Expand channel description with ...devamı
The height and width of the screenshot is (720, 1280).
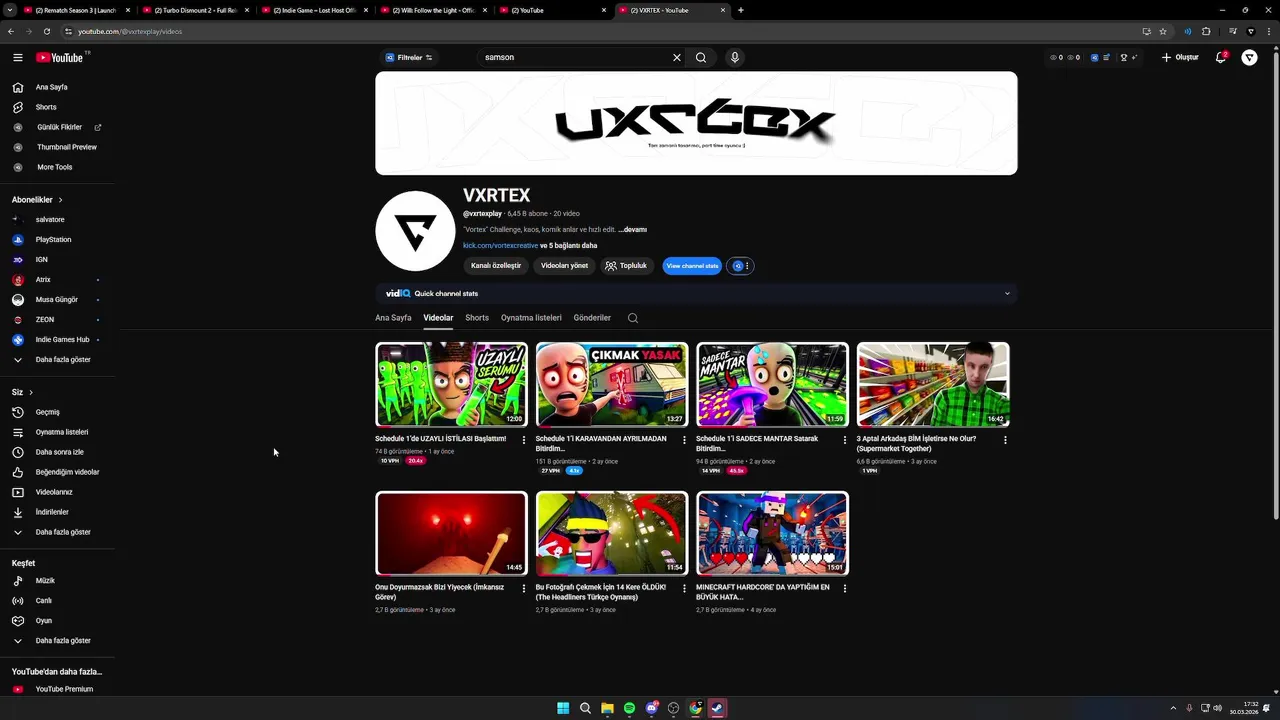632,230
